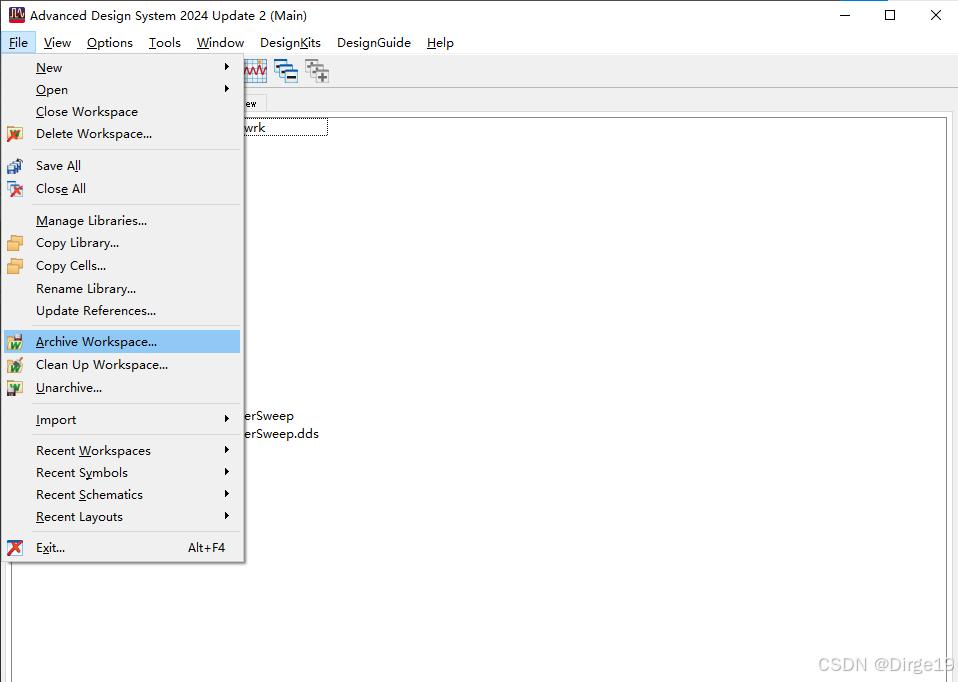Open Data Display window toolbar icon
958x682 pixels.
[255, 72]
